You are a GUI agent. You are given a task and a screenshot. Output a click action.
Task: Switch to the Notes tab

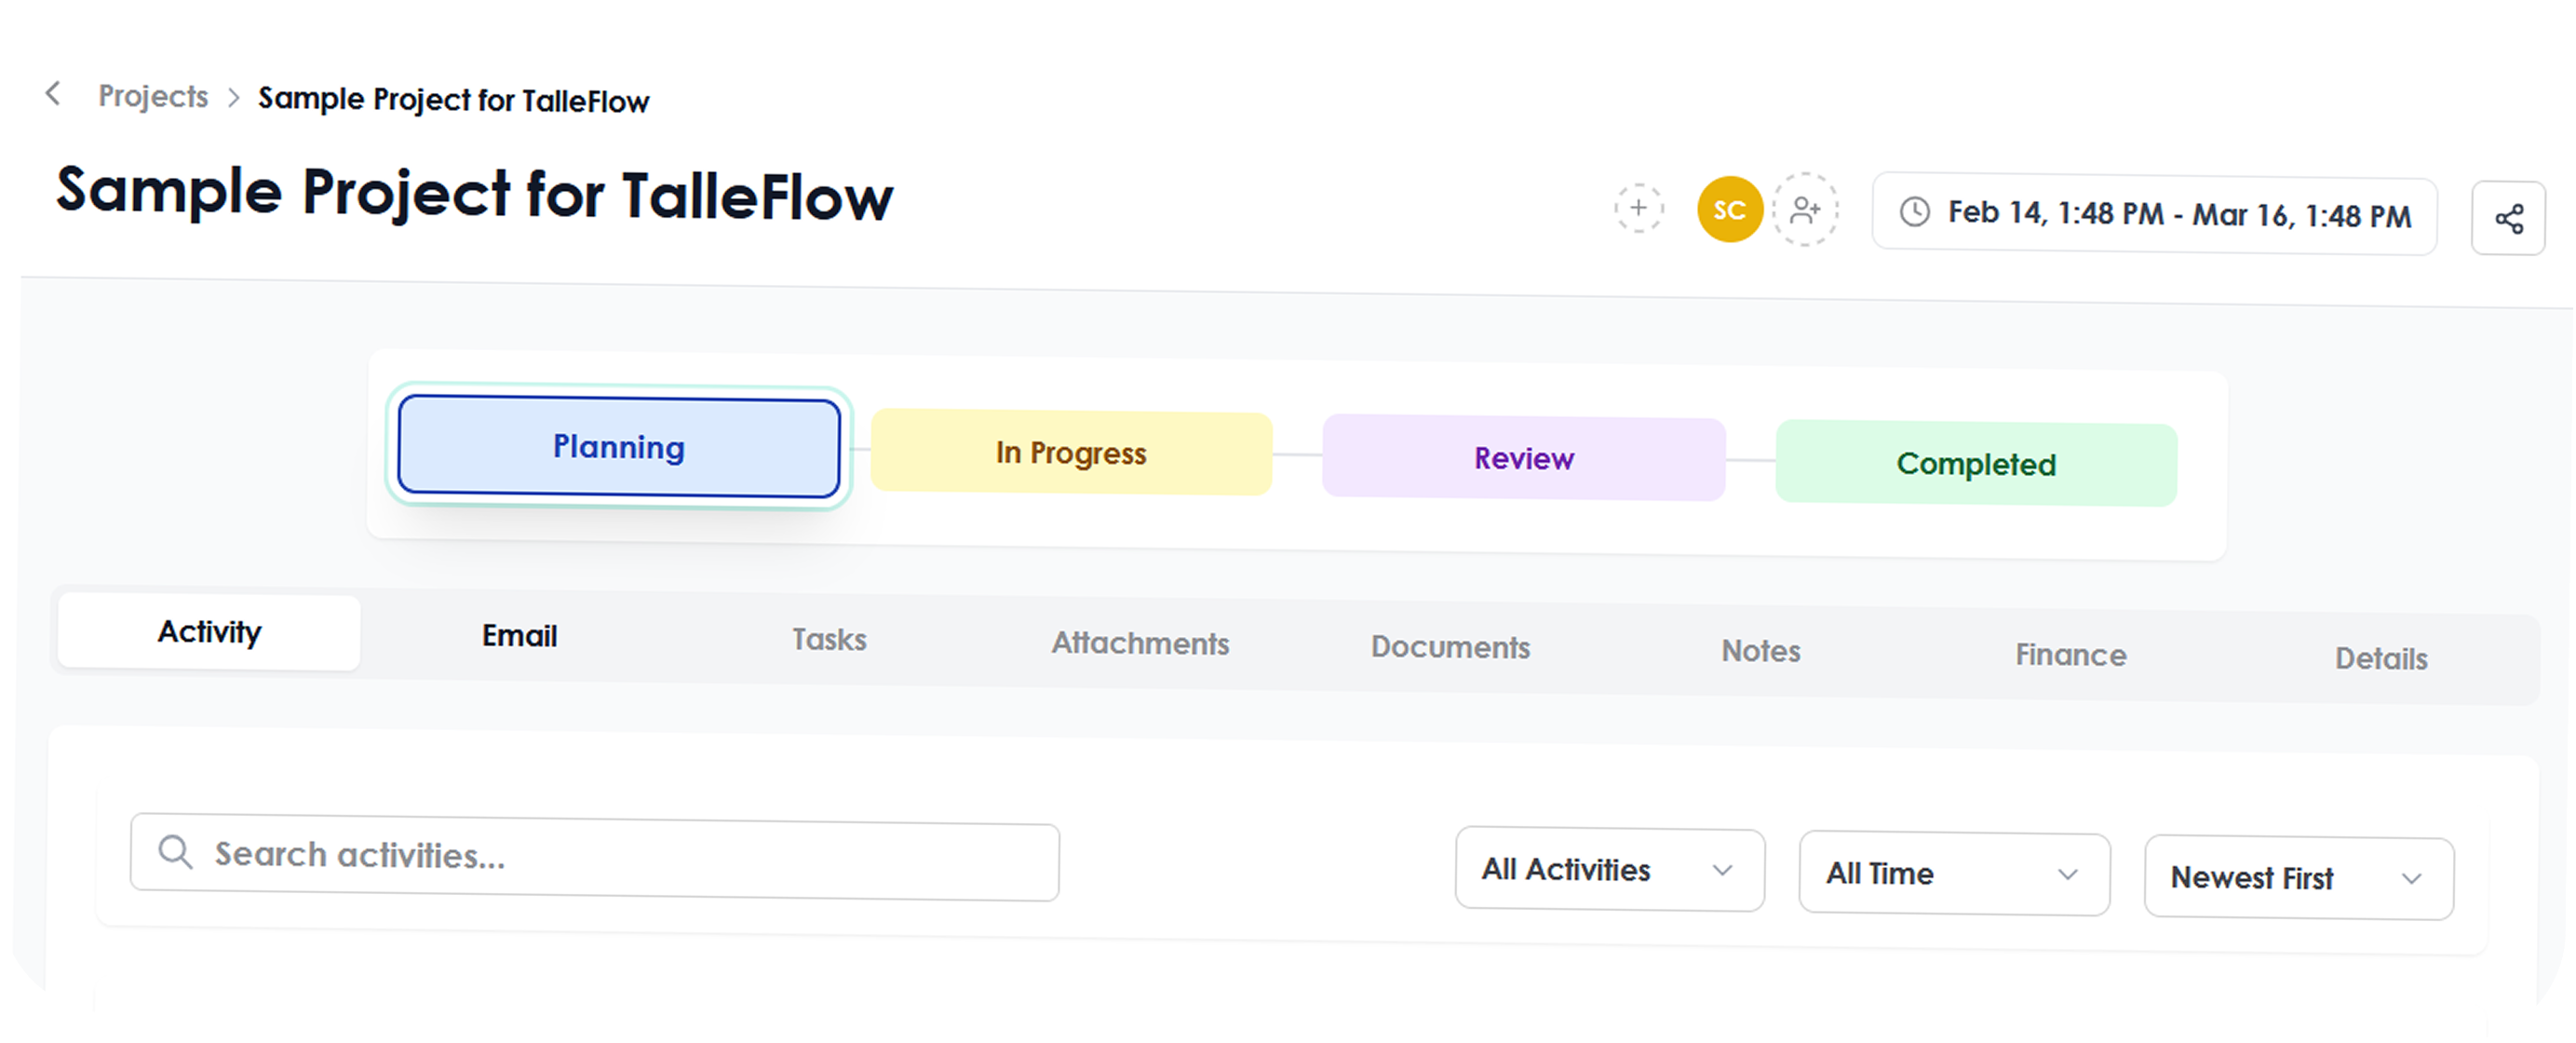(x=1760, y=650)
